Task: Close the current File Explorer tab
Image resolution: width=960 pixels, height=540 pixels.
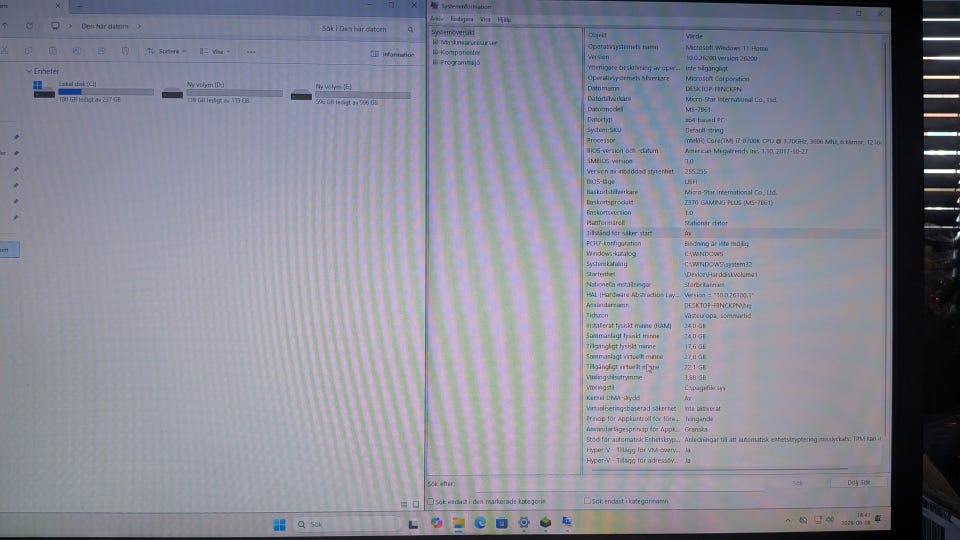Action: (58, 6)
